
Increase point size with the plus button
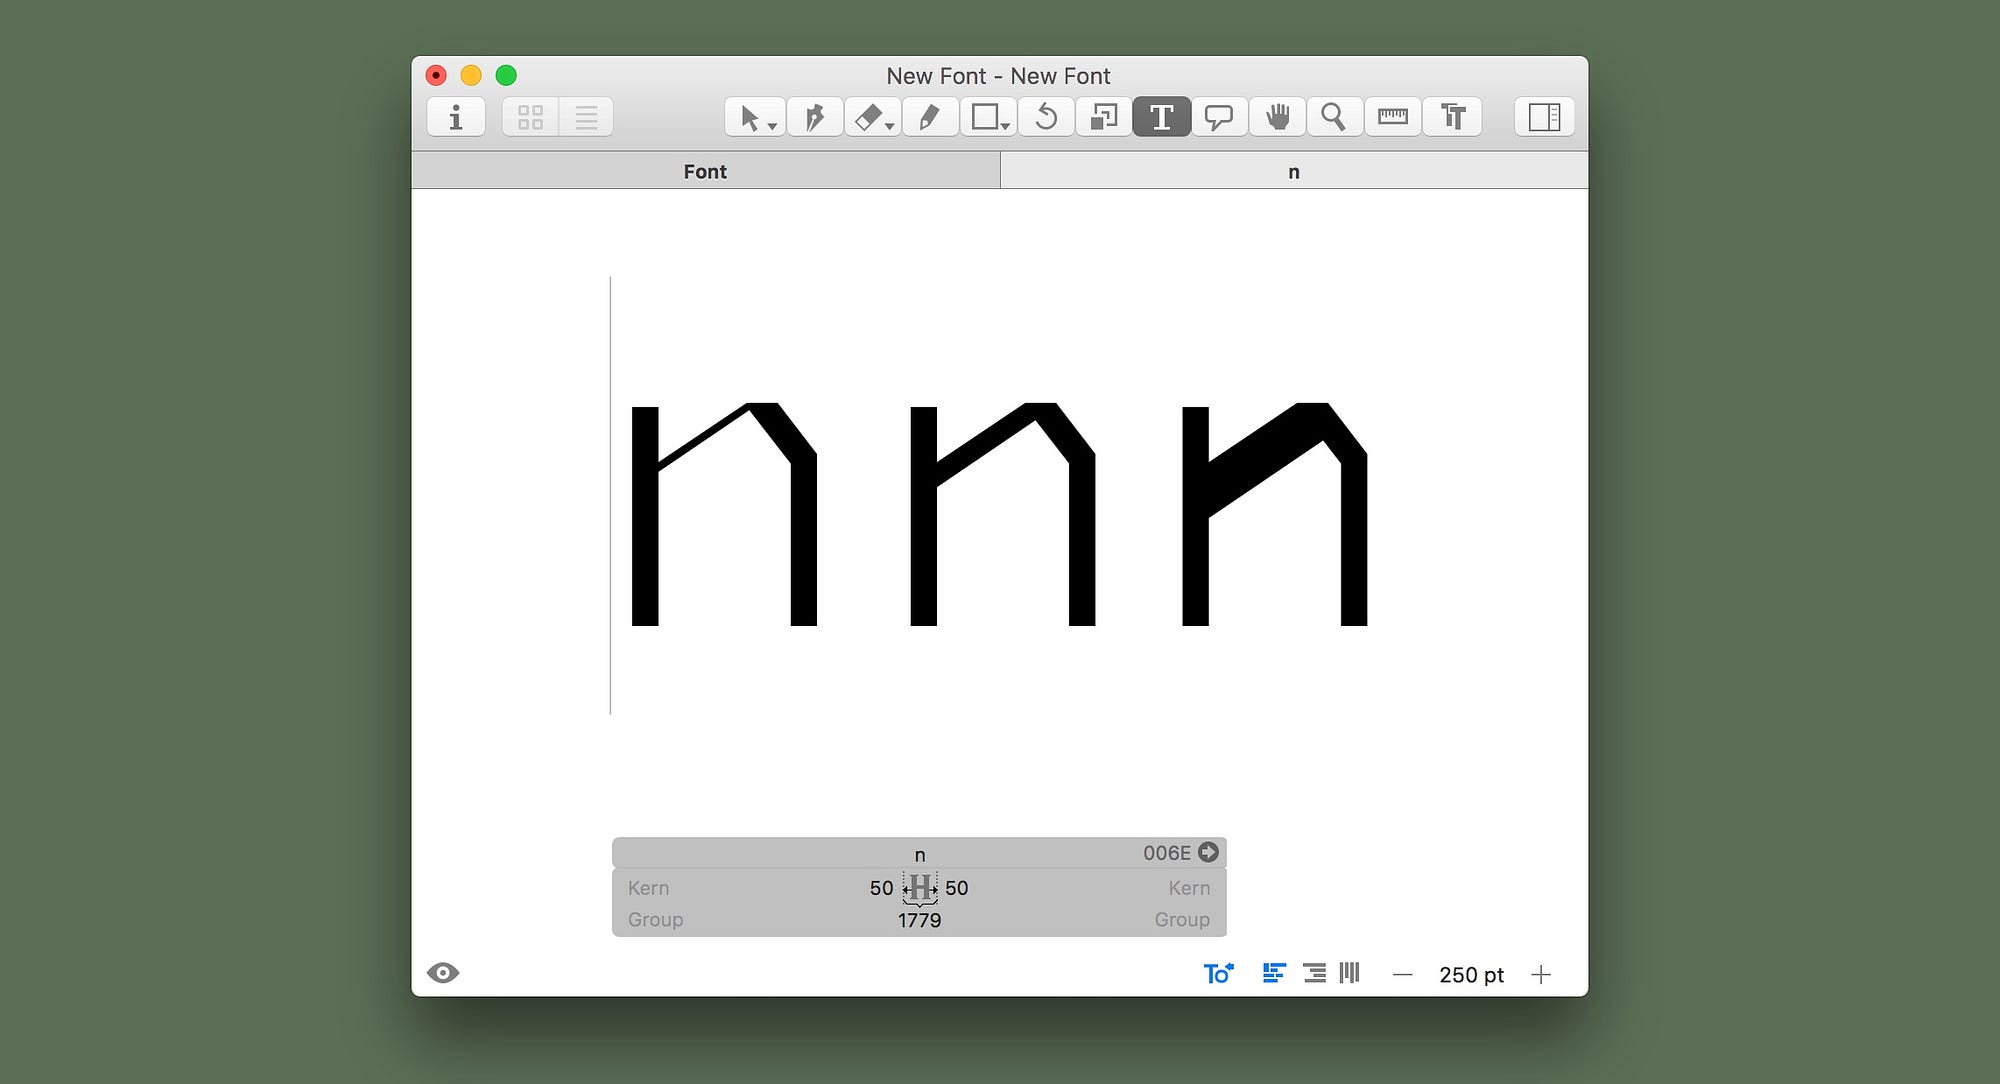pyautogui.click(x=1541, y=974)
